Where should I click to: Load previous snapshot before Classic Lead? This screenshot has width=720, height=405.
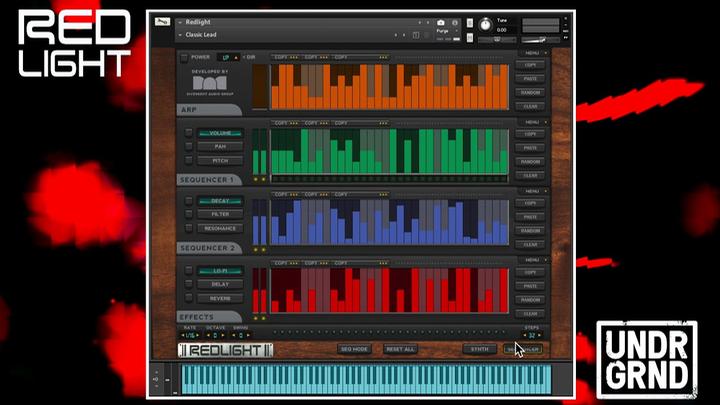tap(395, 35)
